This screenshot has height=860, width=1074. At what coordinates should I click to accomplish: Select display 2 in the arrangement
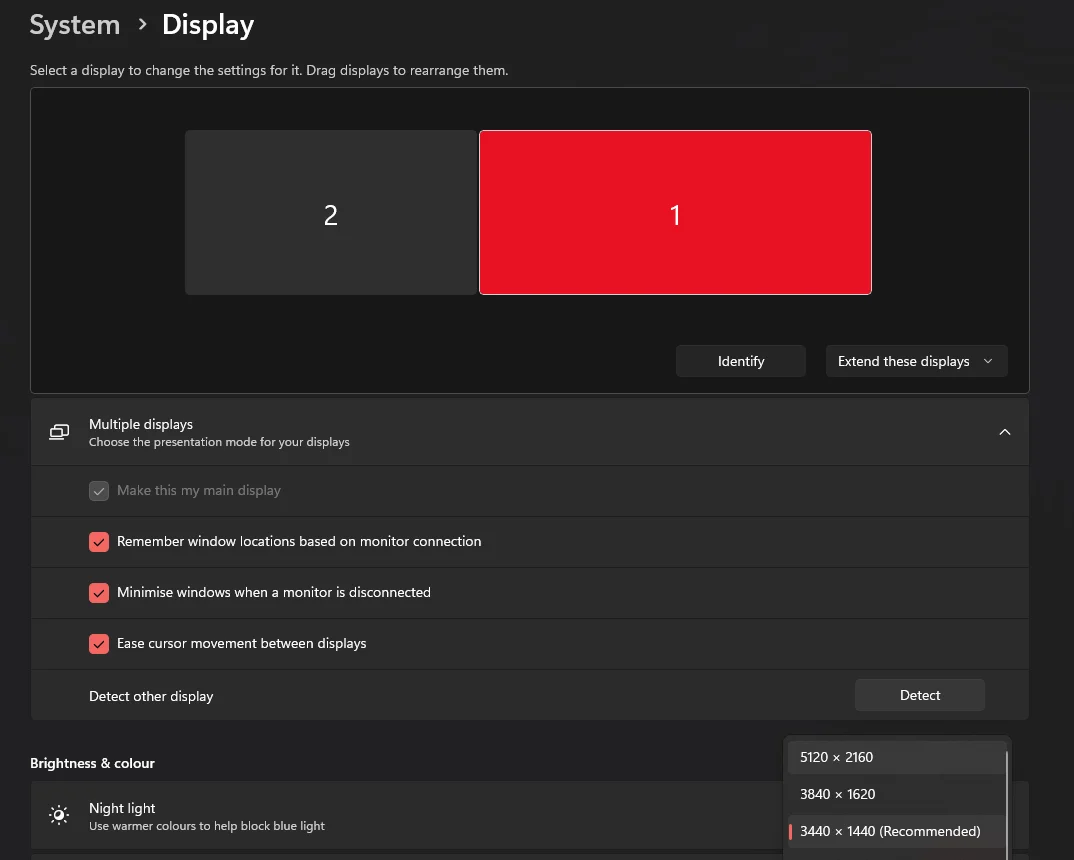pos(331,212)
